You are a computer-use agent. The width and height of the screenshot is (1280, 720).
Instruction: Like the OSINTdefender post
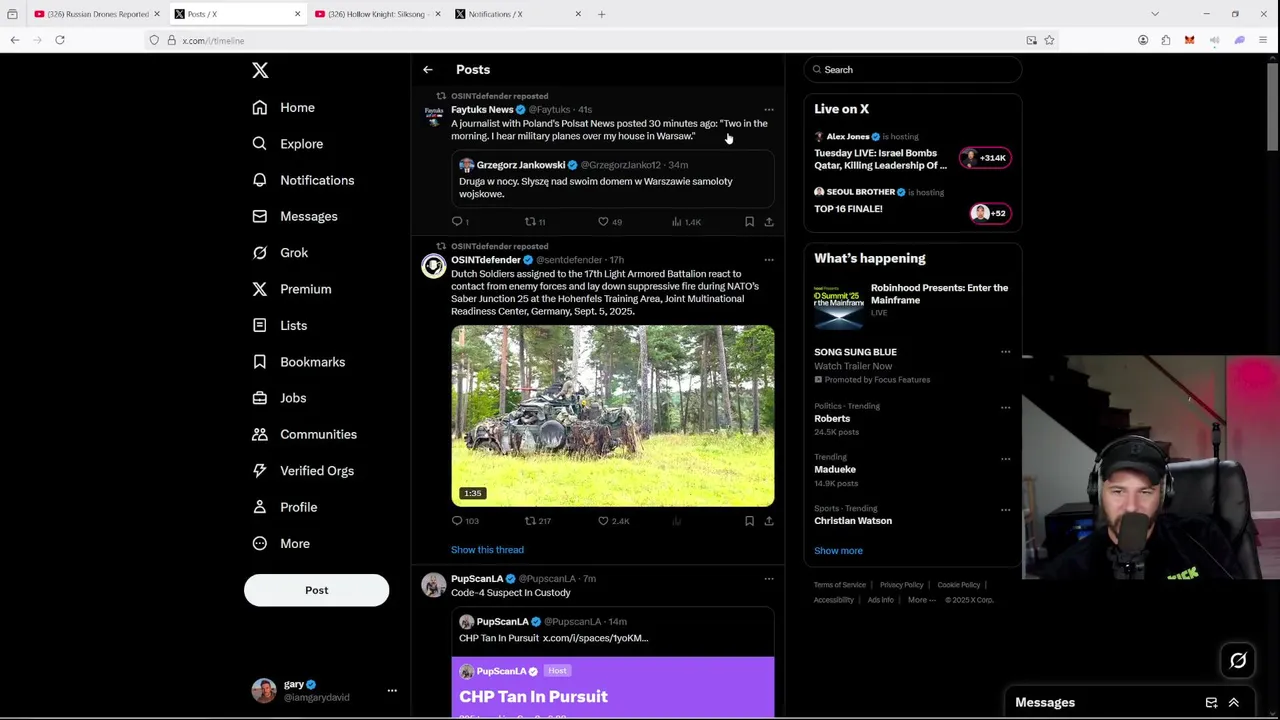point(613,521)
